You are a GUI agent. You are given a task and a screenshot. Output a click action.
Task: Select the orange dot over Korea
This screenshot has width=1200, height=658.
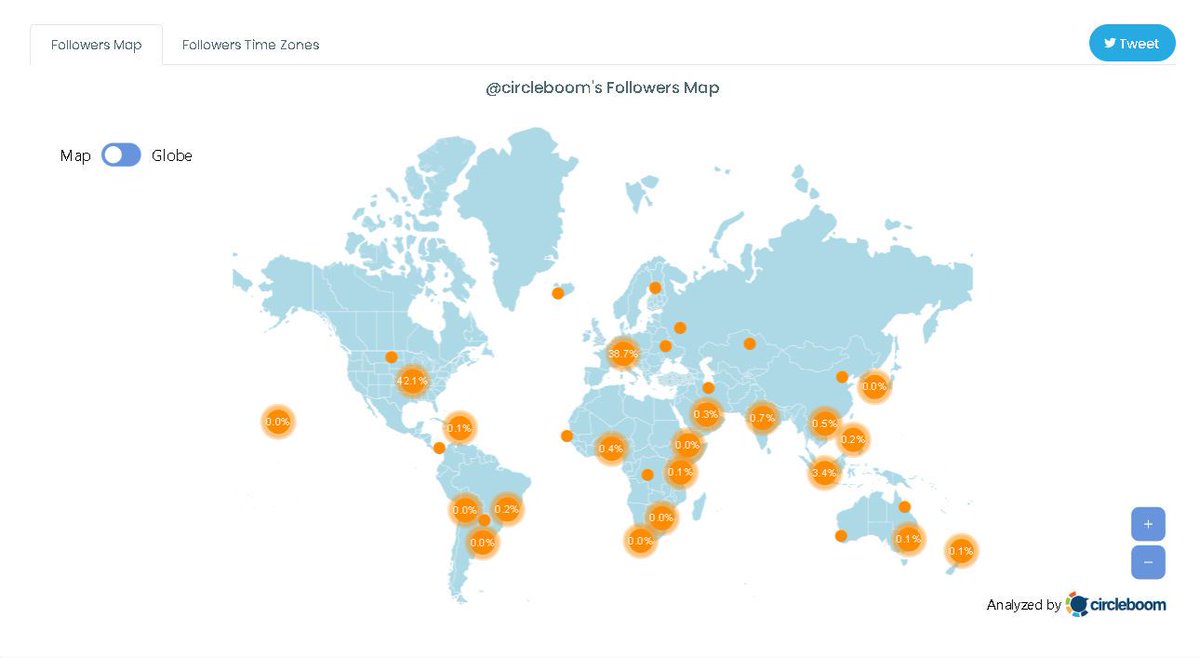pyautogui.click(x=842, y=377)
